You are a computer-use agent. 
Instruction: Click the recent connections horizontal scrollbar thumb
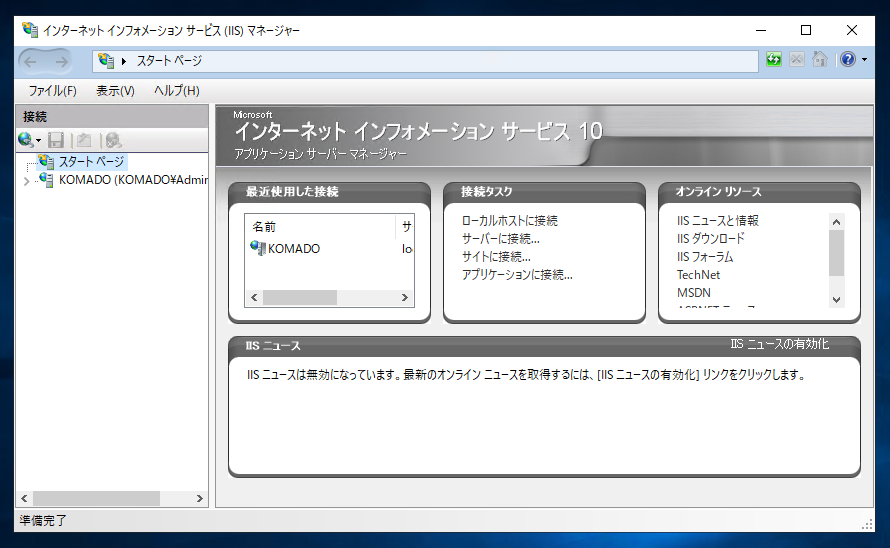(300, 298)
